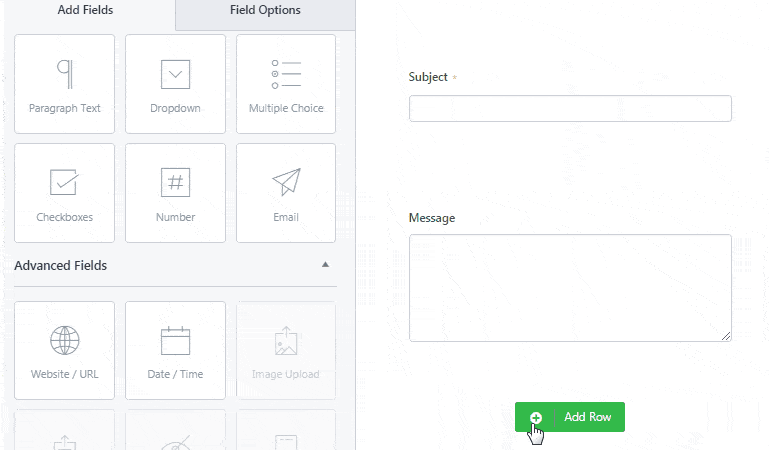Add a Date / Time field
The width and height of the screenshot is (769, 450).
pos(175,350)
